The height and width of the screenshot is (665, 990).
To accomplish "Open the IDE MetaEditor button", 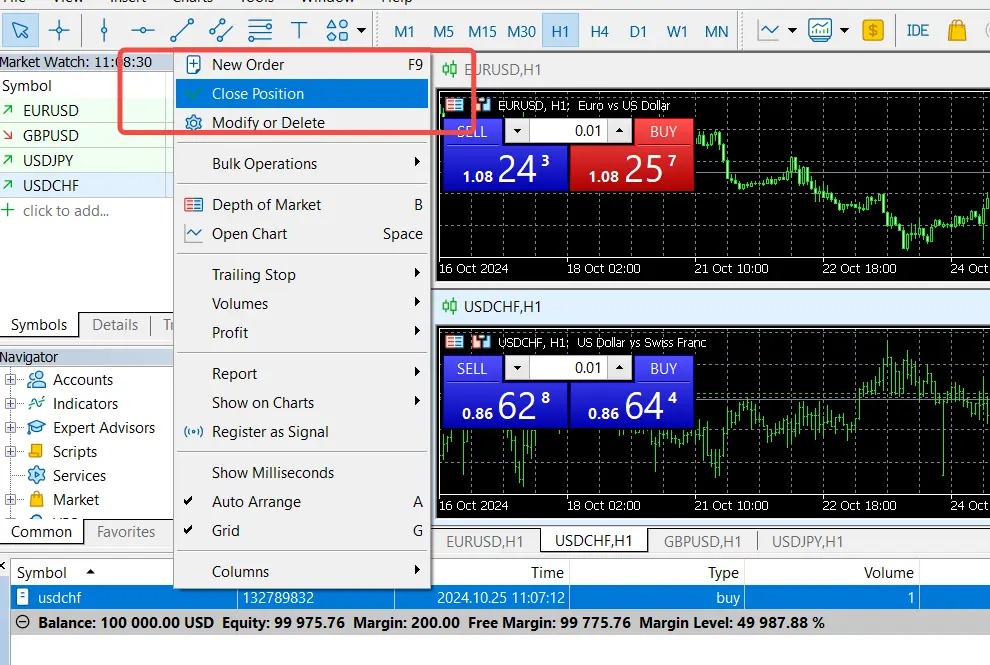I will pyautogui.click(x=917, y=30).
